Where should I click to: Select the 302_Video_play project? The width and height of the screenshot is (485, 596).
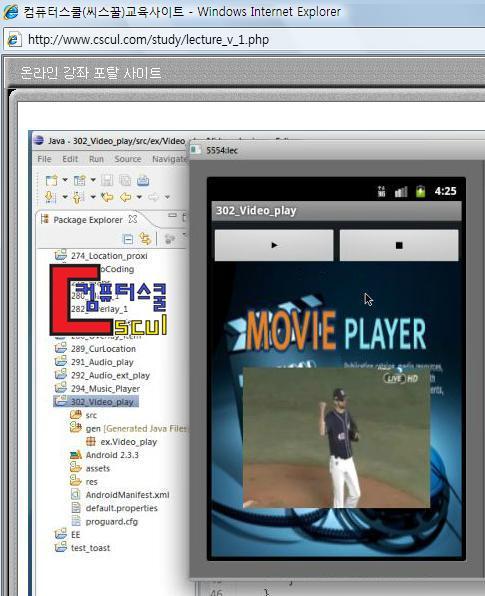tap(102, 402)
